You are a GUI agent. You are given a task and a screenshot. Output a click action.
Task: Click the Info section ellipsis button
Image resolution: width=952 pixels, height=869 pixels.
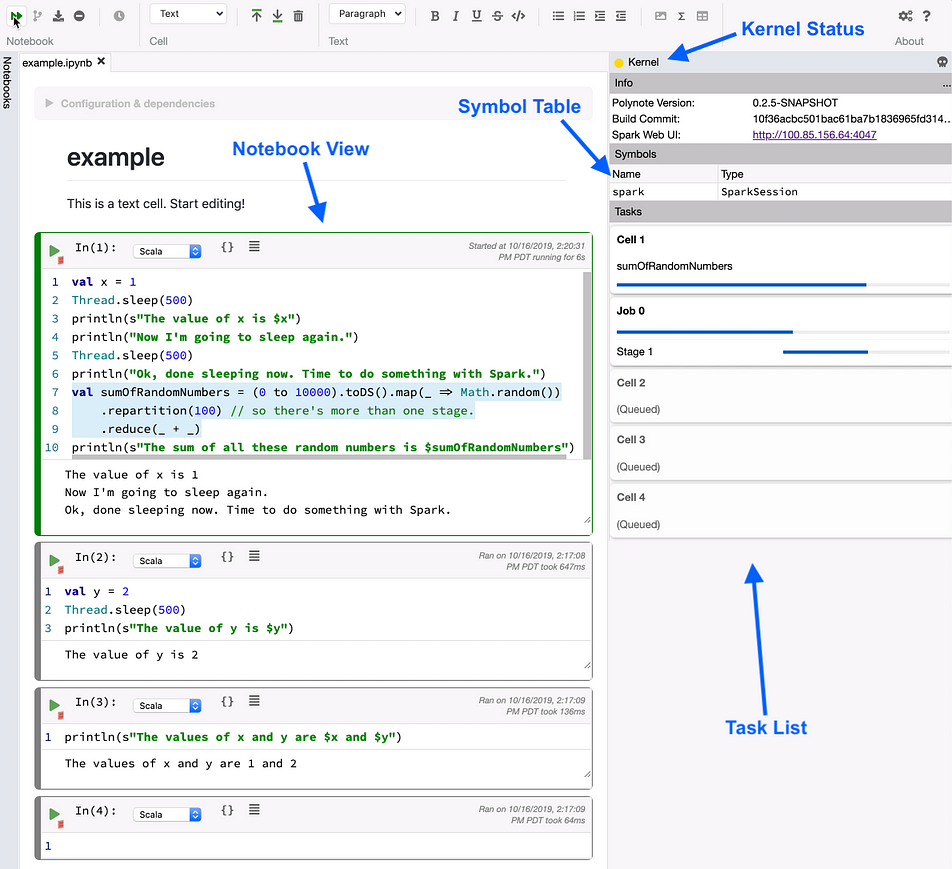(x=946, y=84)
